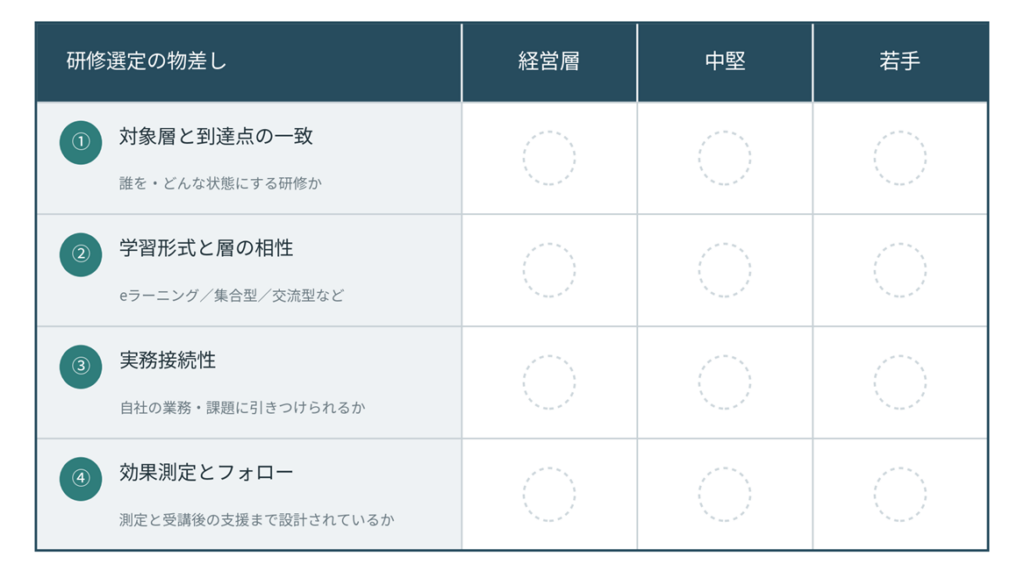Click the numbered circle icon ①

point(80,142)
